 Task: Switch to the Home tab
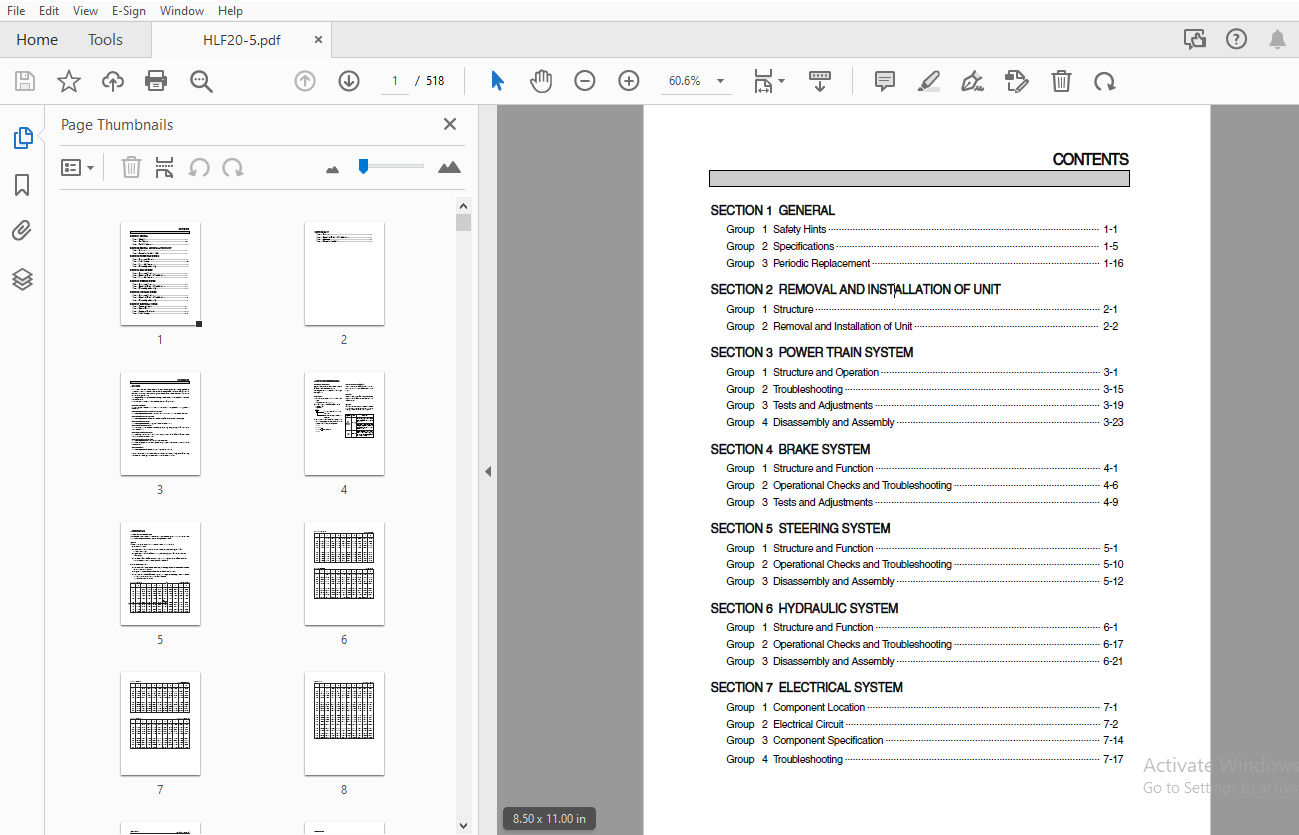click(x=37, y=40)
